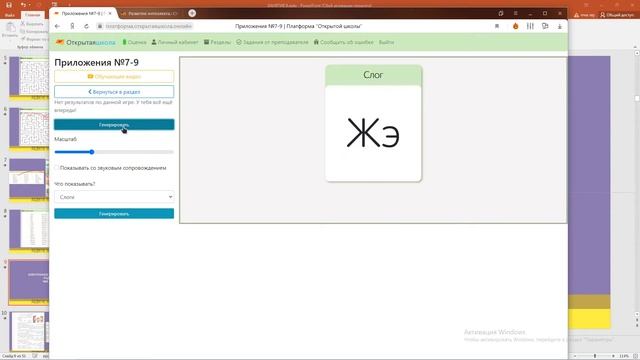Screen dimensions: 640x360
Task: Switch to the second browser tab
Action: coord(150,13)
